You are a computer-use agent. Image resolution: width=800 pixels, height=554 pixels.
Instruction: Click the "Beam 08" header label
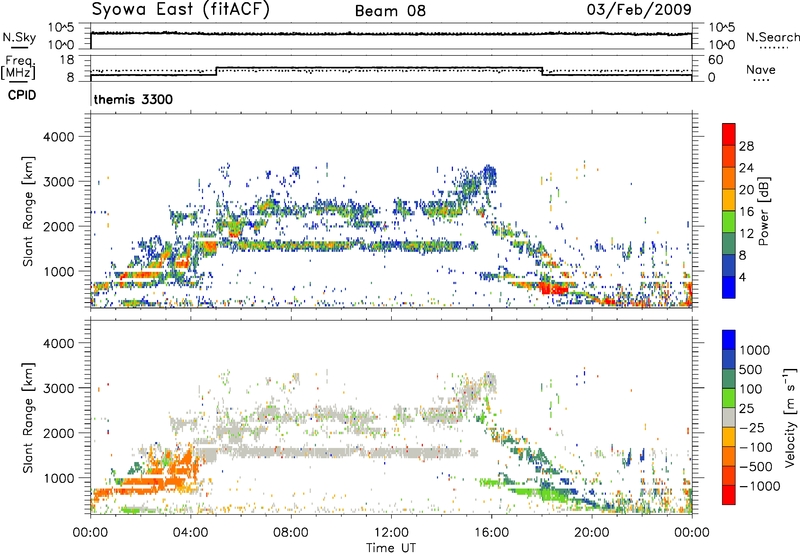pos(390,11)
